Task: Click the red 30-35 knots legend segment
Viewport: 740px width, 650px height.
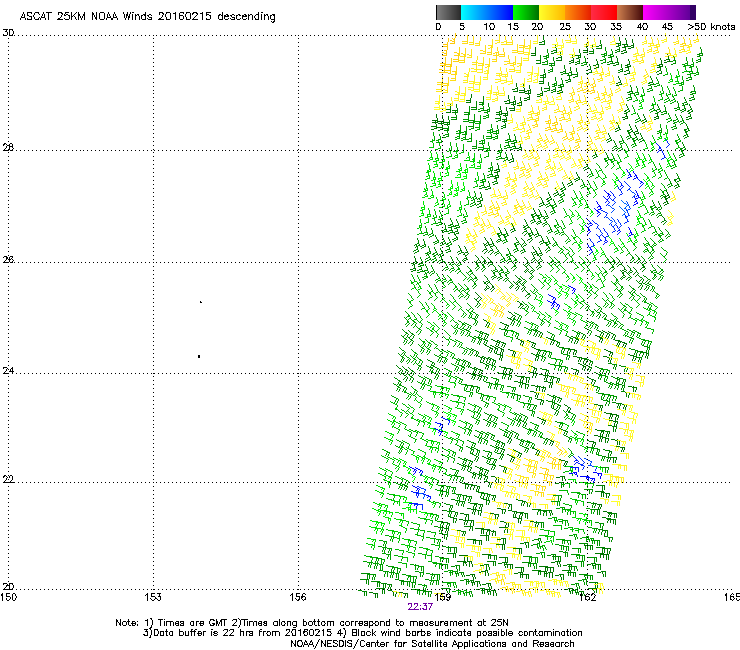Action: (x=604, y=12)
